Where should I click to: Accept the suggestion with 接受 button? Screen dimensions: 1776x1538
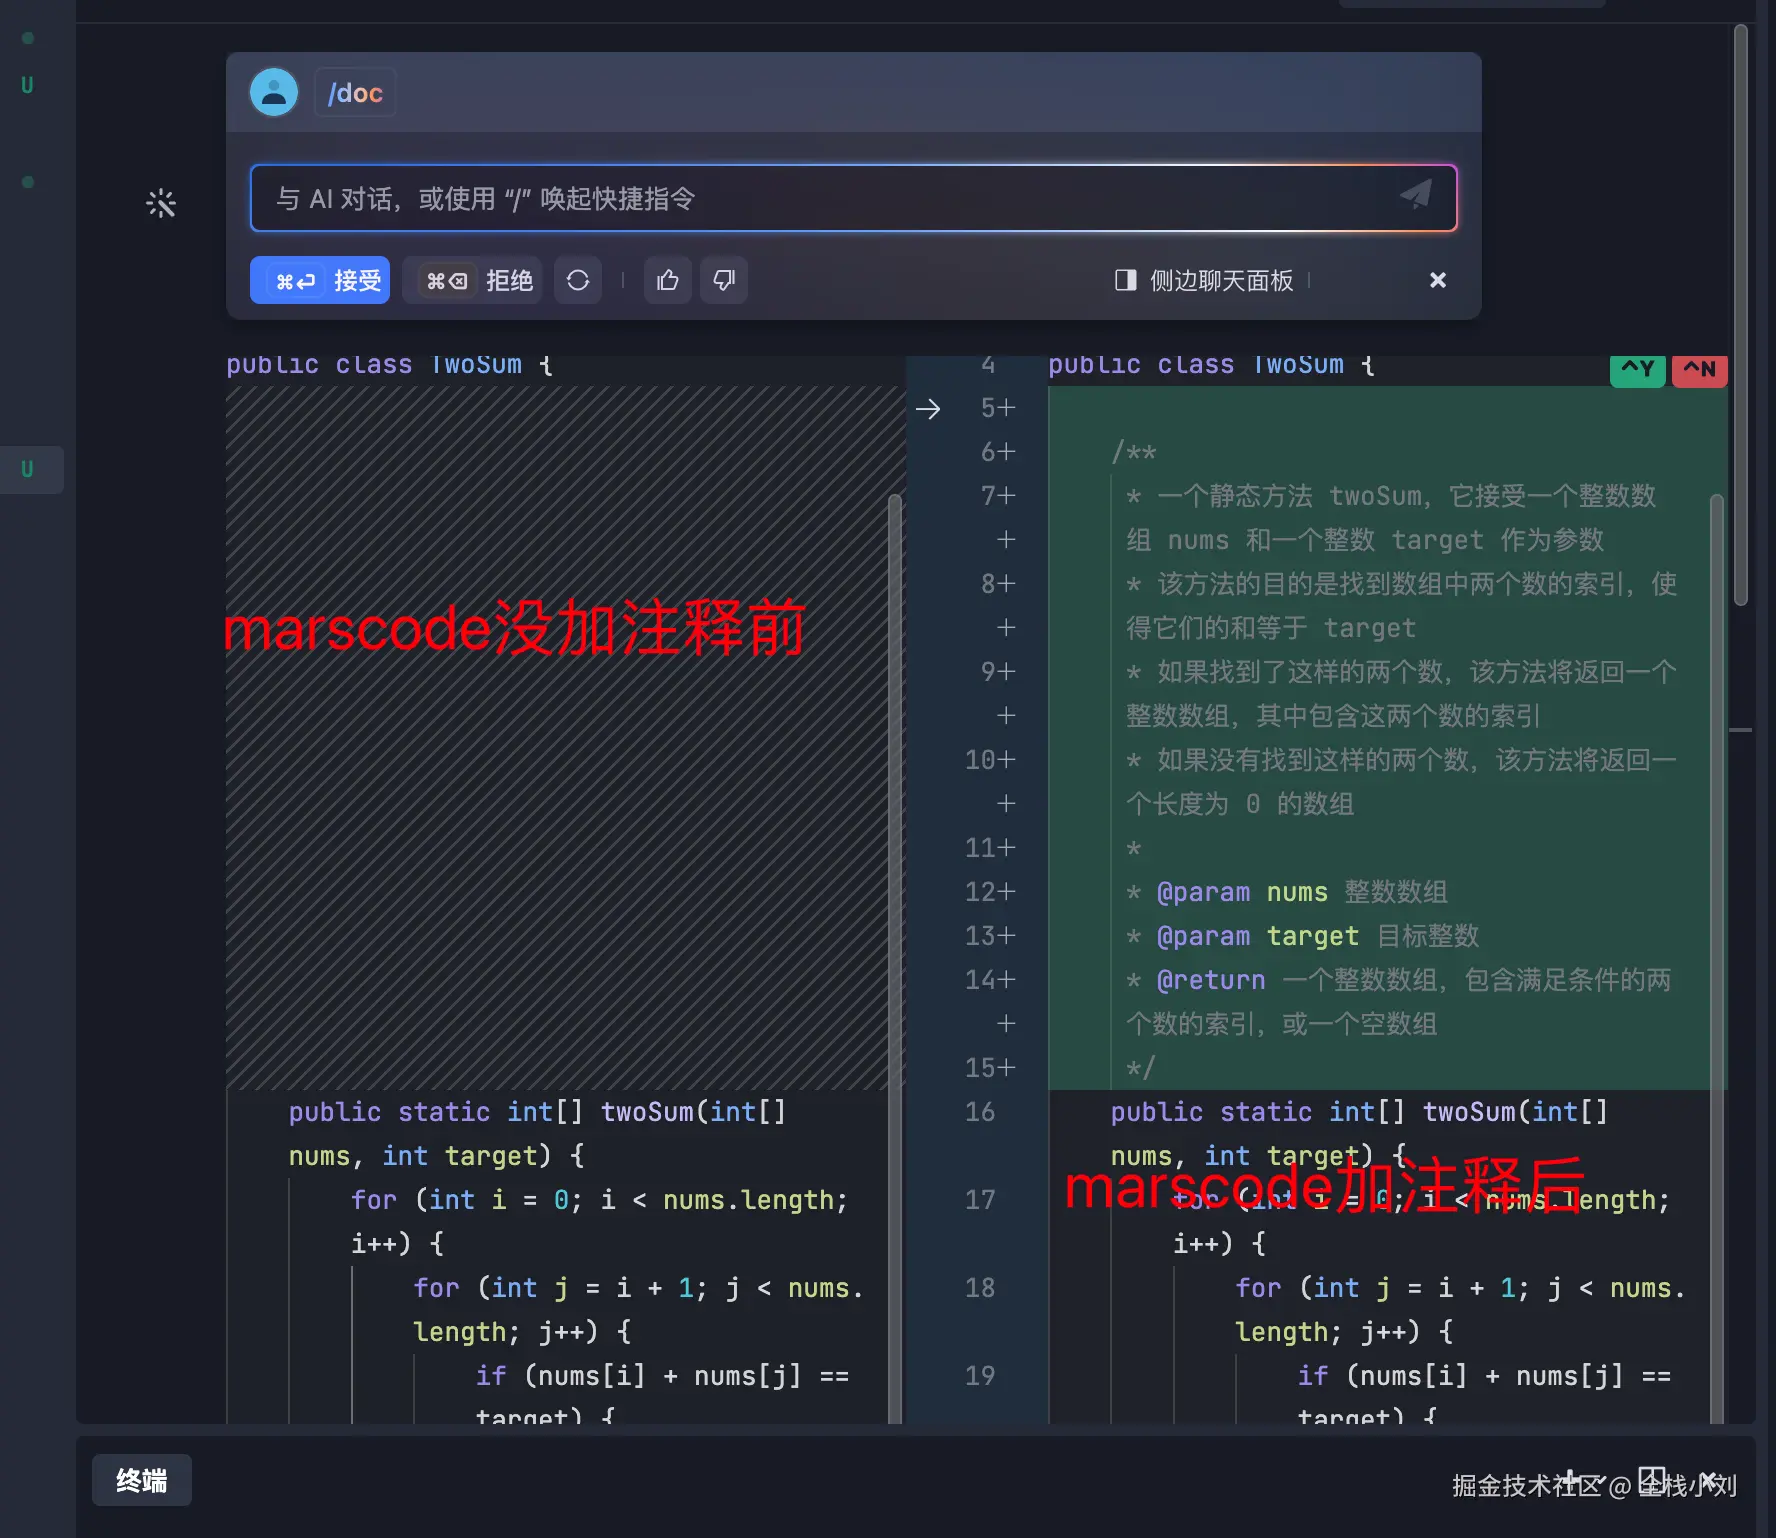[320, 280]
